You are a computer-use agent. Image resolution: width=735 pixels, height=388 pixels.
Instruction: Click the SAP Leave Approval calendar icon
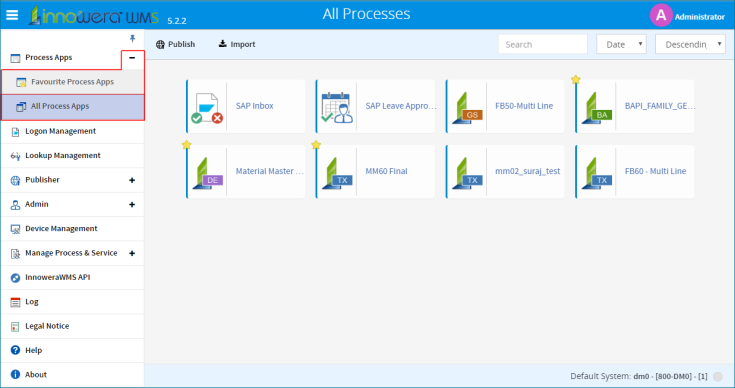coord(337,107)
